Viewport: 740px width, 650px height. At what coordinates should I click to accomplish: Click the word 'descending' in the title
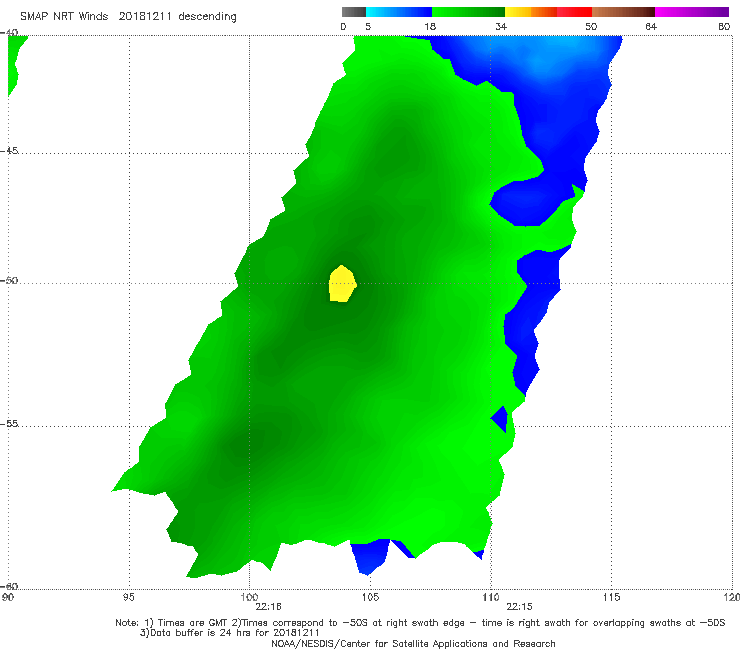208,17
